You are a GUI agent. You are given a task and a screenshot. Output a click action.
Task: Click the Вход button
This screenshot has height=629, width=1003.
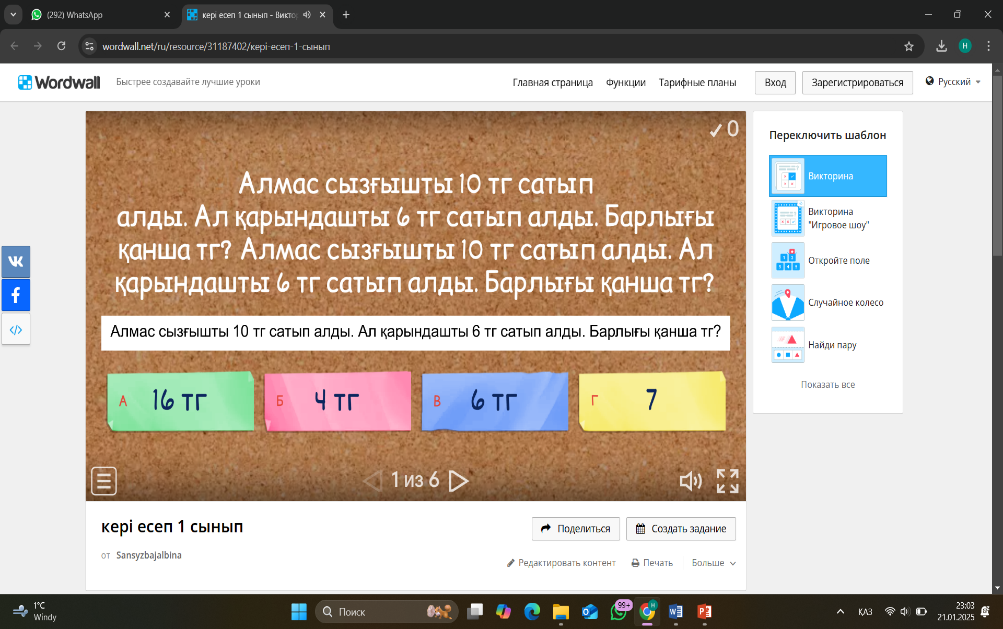tap(775, 83)
